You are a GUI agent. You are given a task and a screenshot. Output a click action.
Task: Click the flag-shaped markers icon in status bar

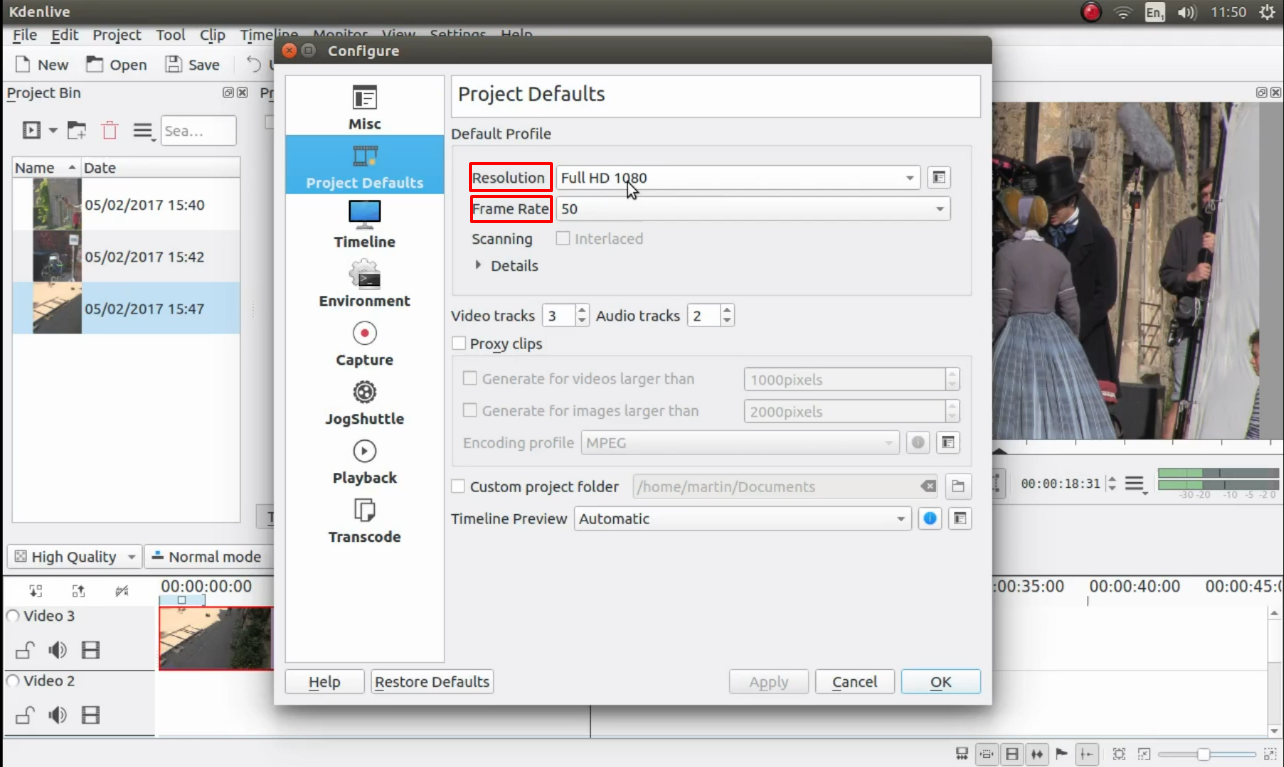1062,754
